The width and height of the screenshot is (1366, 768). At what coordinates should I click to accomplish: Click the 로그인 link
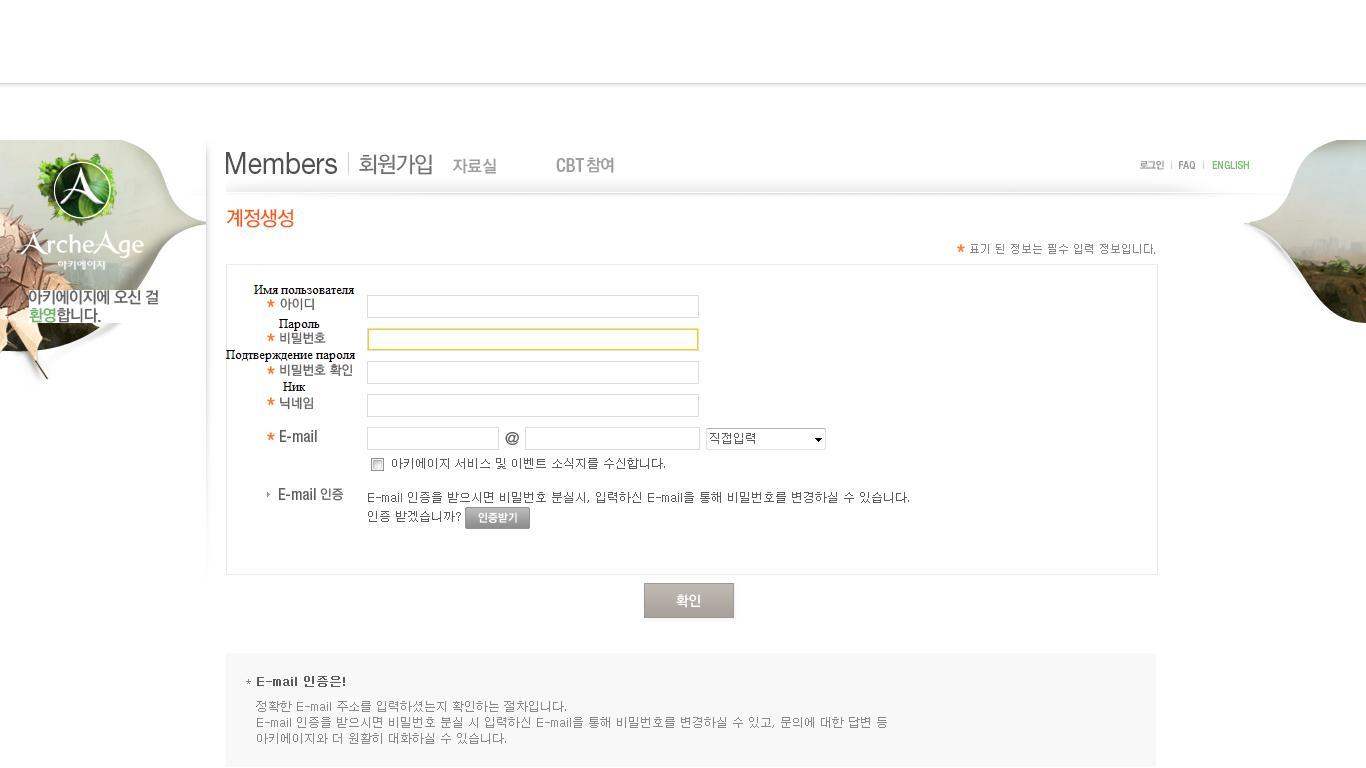[1151, 166]
